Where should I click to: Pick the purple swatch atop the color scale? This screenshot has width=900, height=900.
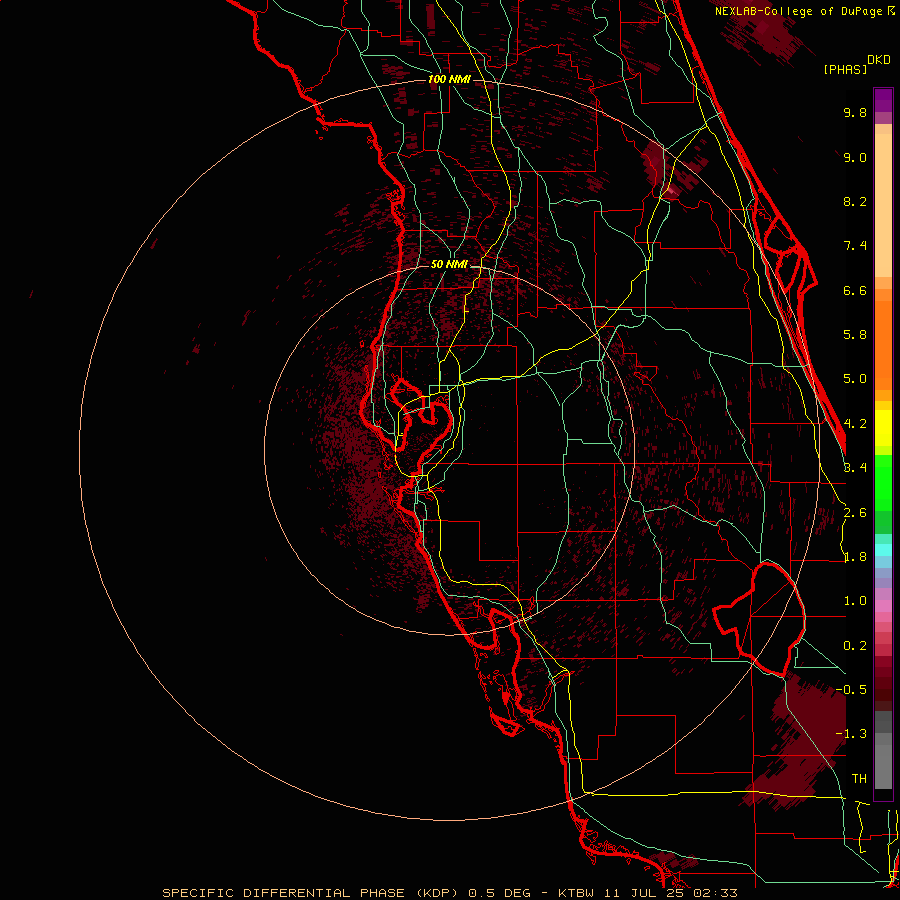(x=883, y=100)
